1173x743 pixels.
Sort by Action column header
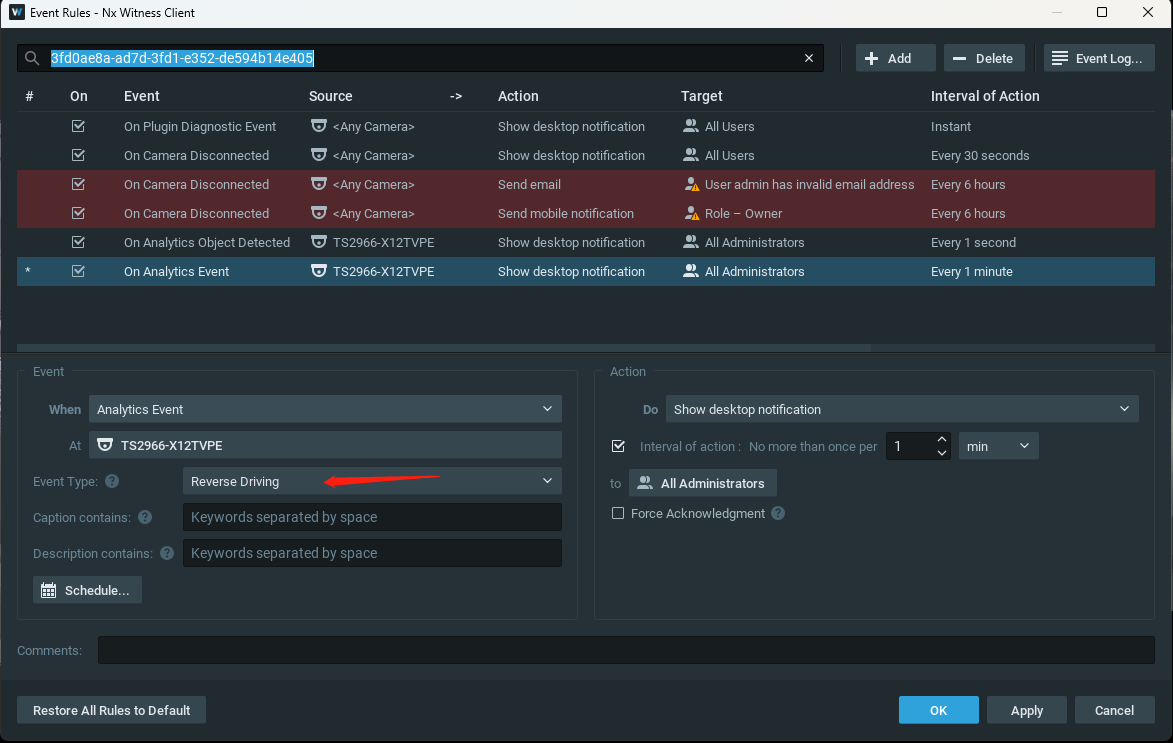(x=518, y=96)
